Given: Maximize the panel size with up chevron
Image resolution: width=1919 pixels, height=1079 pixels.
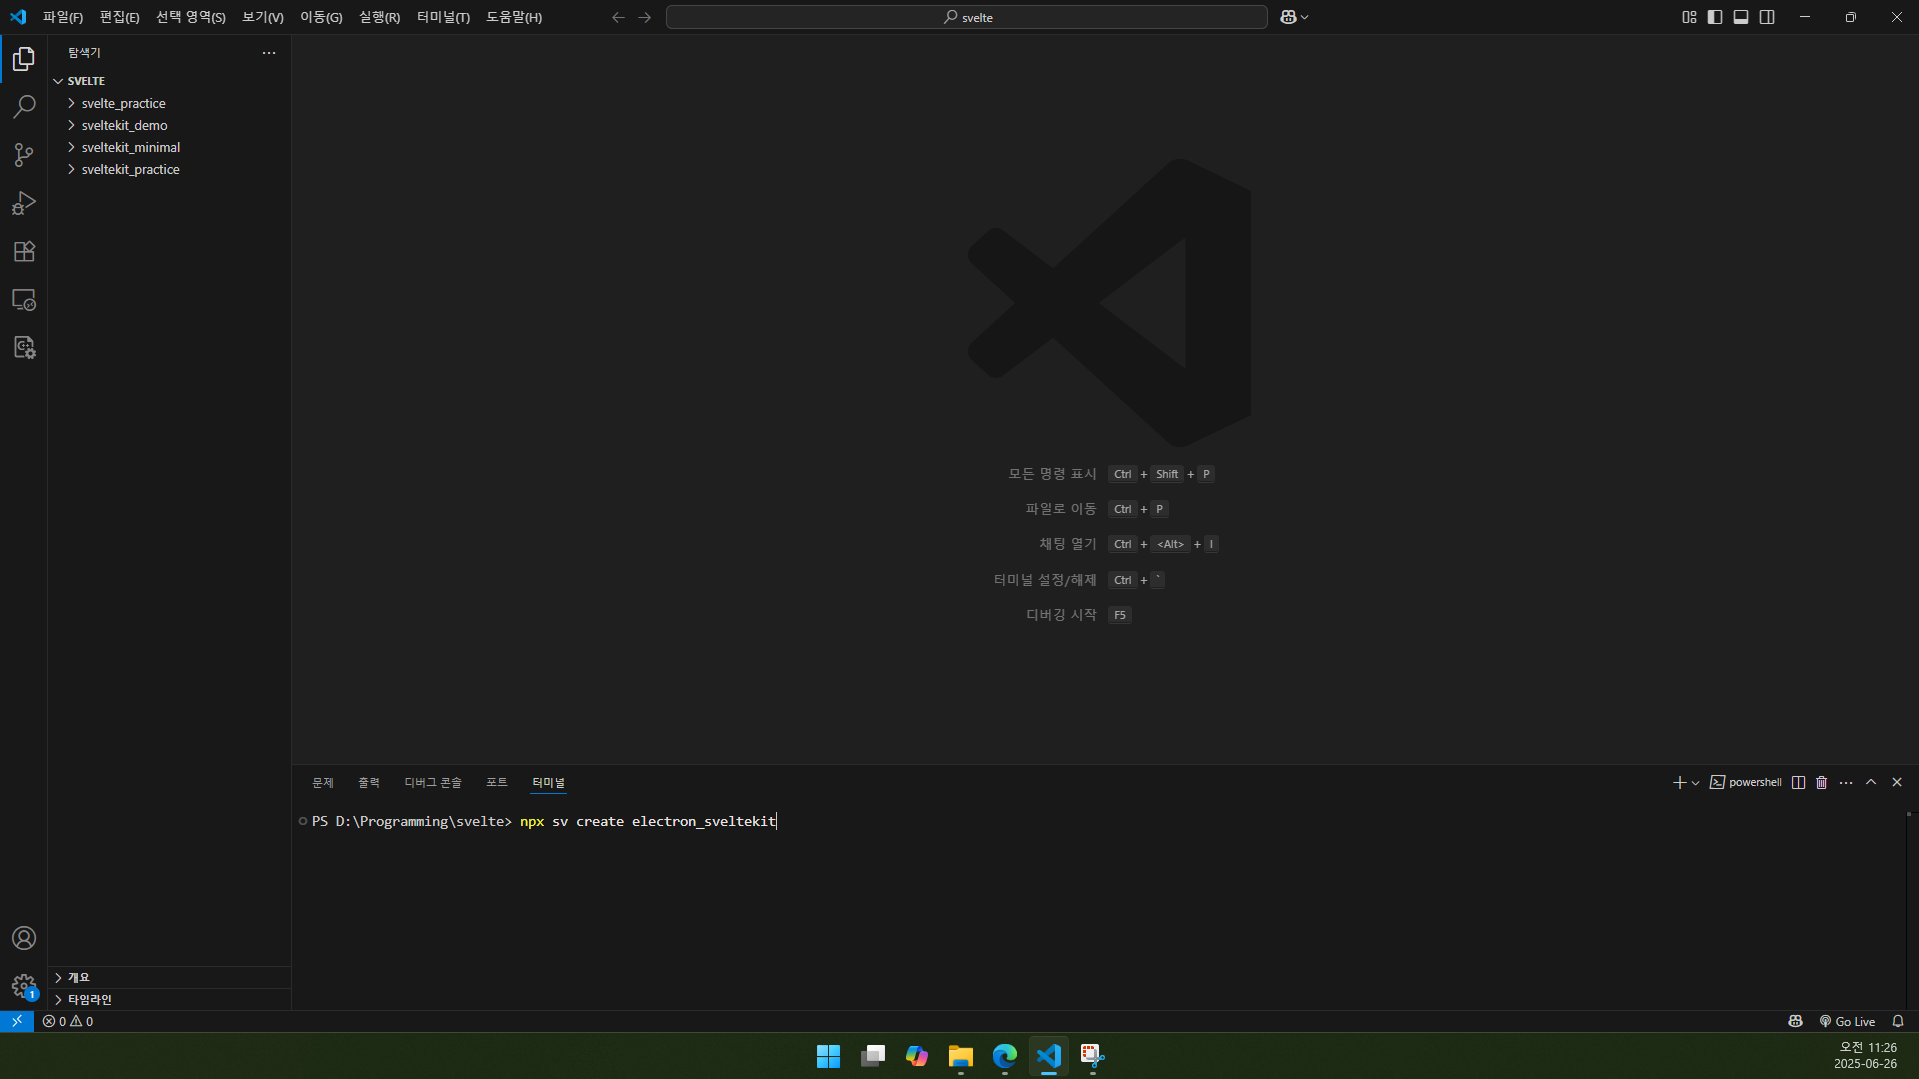Looking at the screenshot, I should [x=1871, y=782].
